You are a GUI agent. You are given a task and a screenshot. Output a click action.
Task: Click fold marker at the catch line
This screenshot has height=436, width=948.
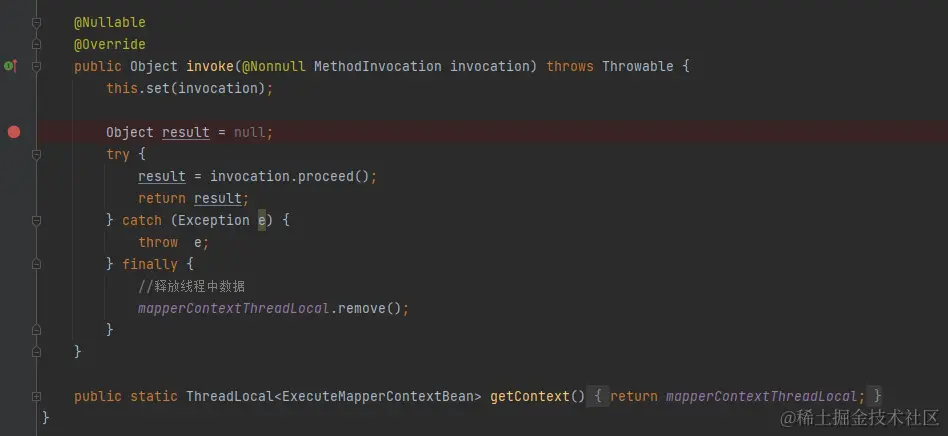[x=36, y=220]
